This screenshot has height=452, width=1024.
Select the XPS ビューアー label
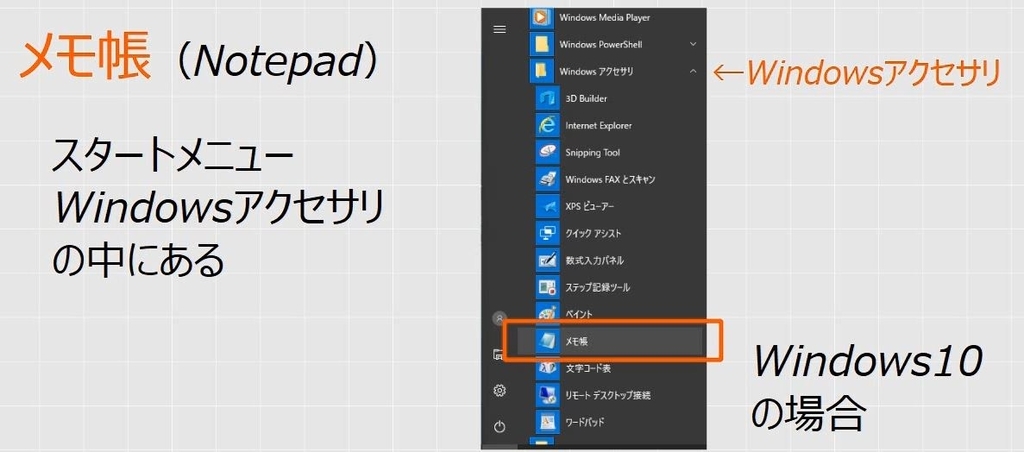pos(590,206)
